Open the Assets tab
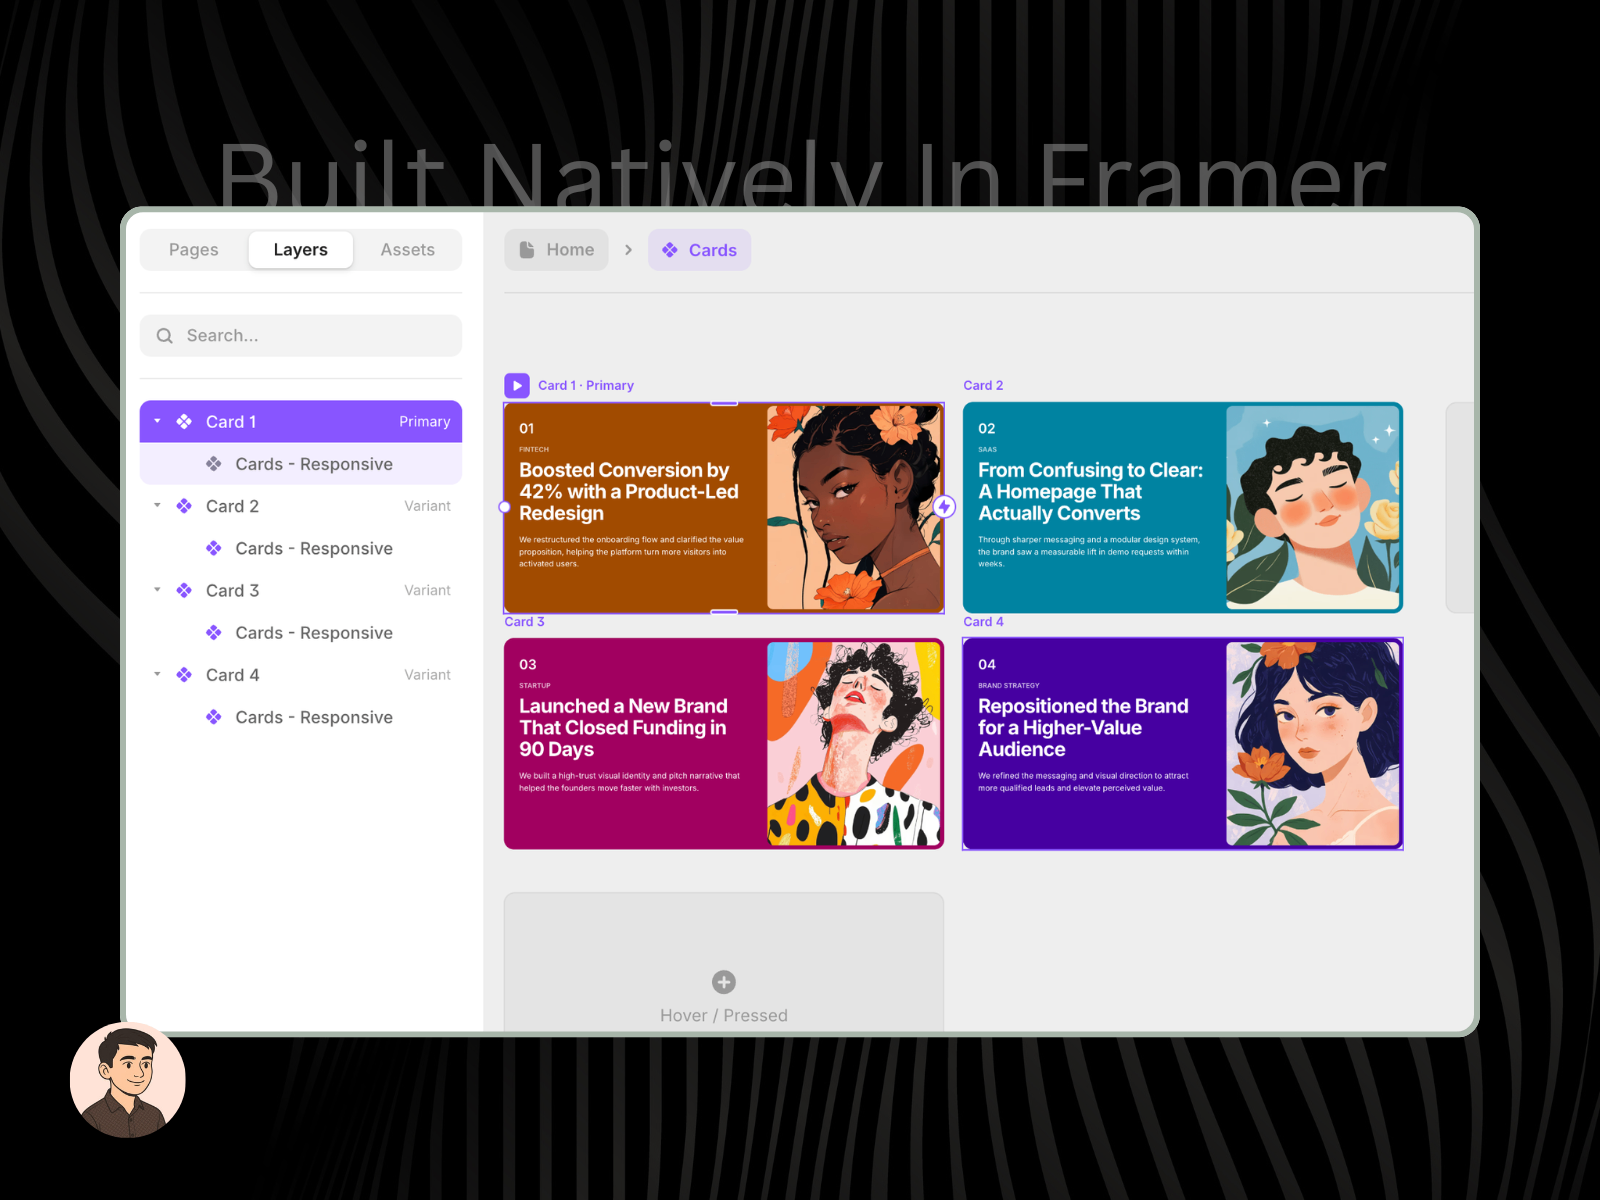The image size is (1600, 1200). pyautogui.click(x=407, y=250)
